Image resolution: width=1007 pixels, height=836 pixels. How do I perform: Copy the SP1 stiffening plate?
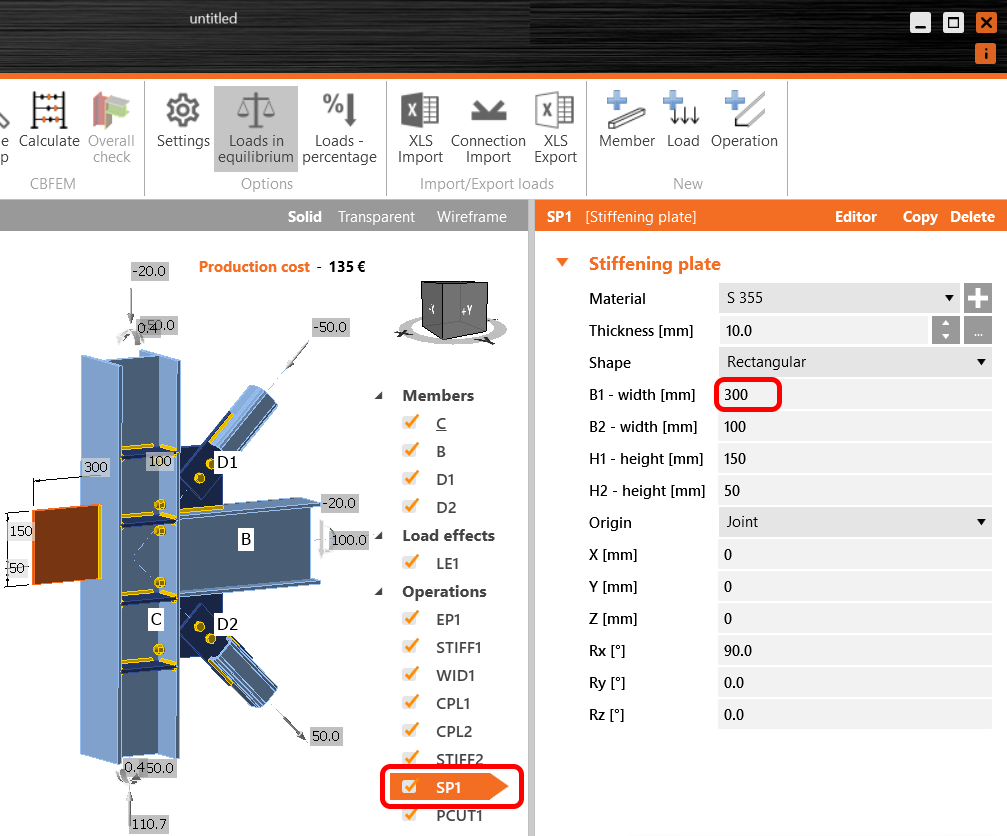(920, 216)
